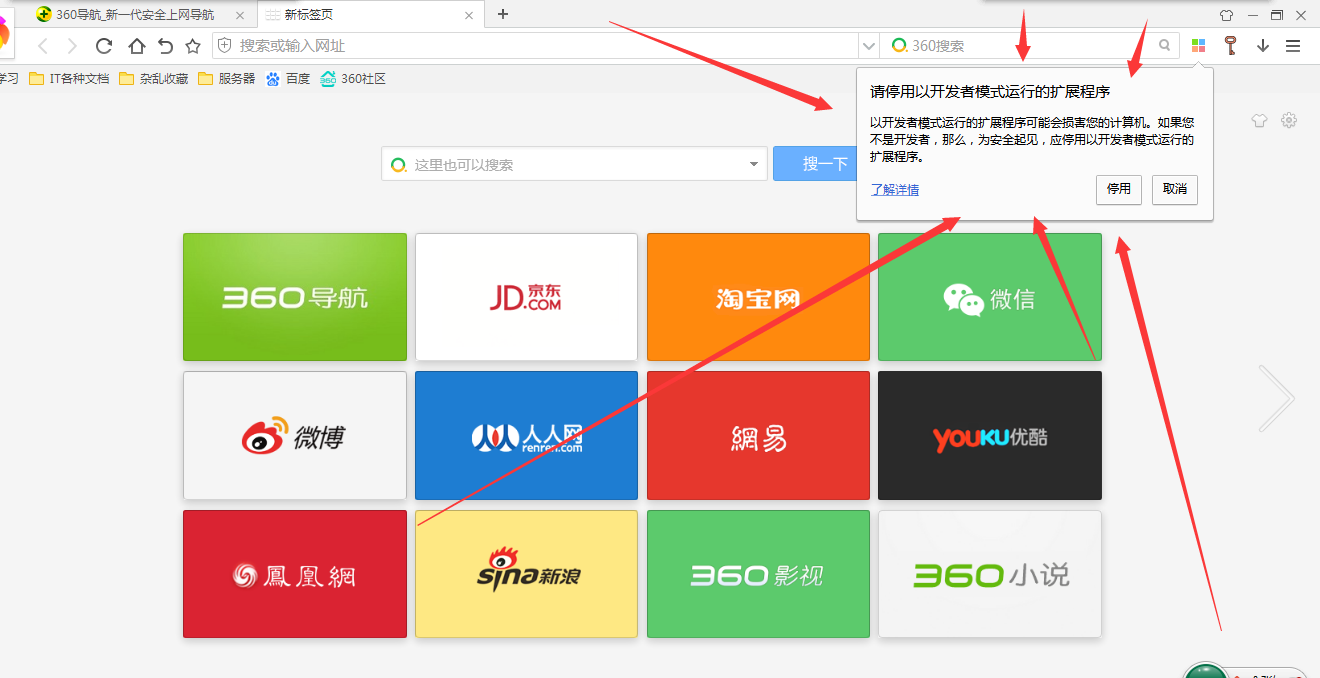Click the forward navigation arrow
The height and width of the screenshot is (678, 1320).
pos(72,46)
